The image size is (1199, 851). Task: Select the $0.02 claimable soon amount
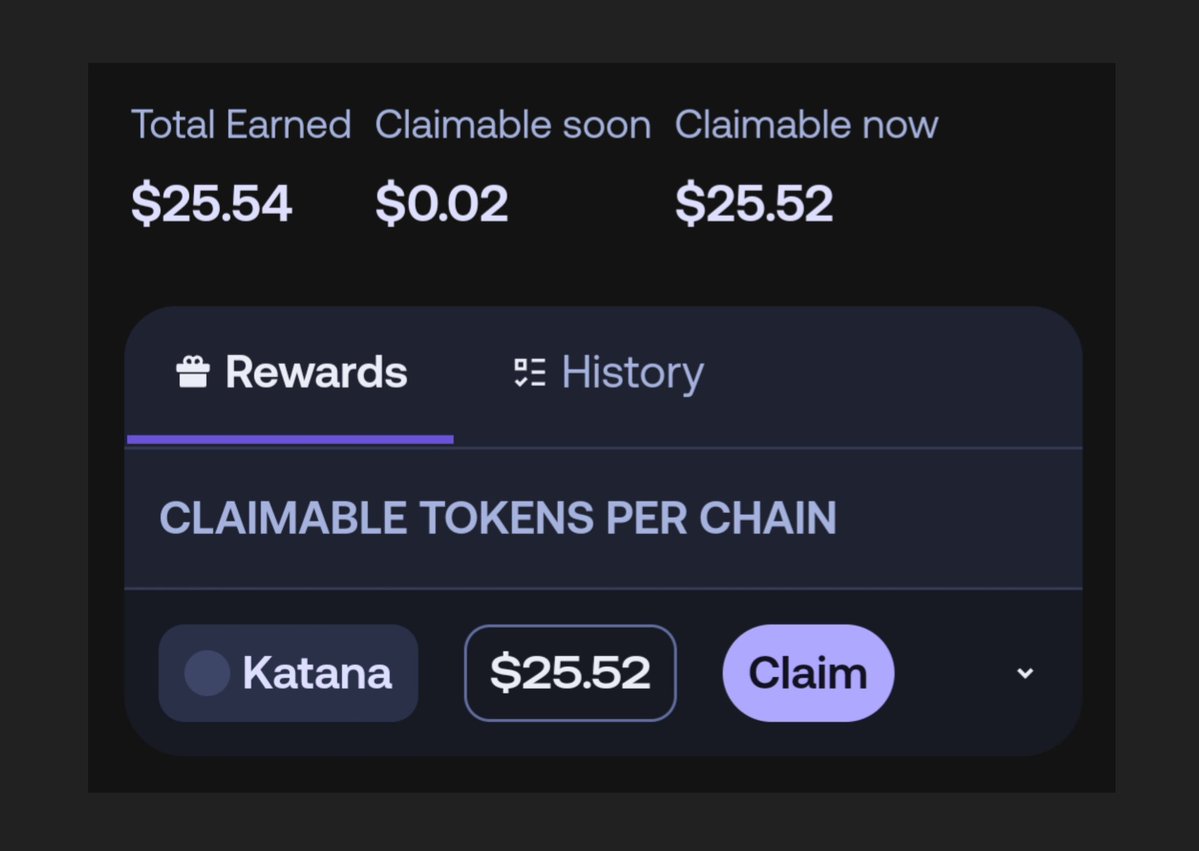[x=442, y=204]
